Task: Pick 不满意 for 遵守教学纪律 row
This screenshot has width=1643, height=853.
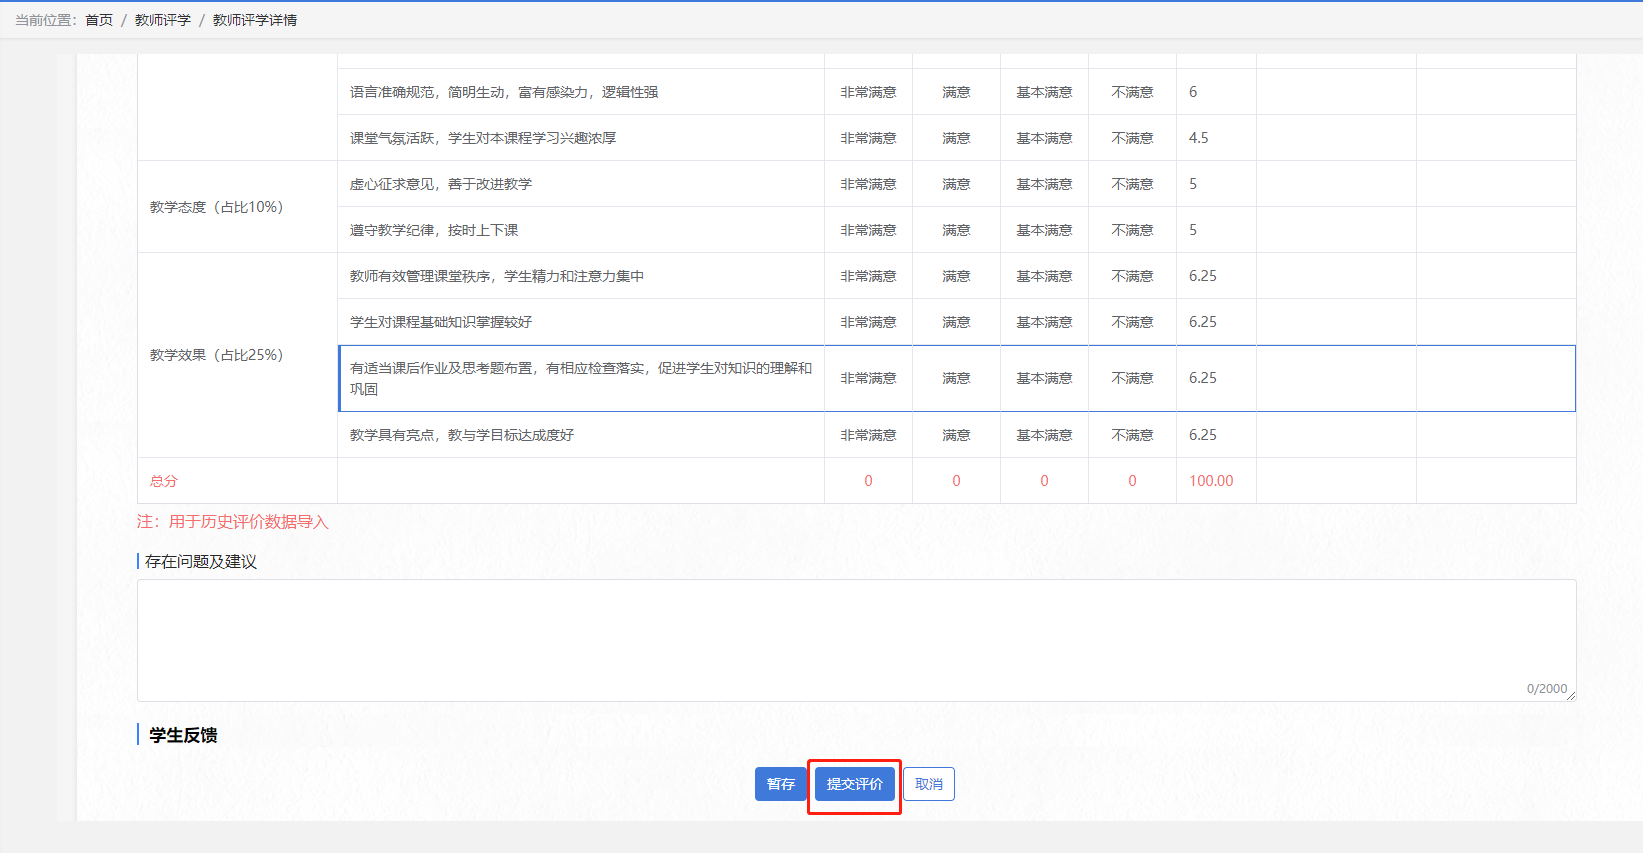Action: click(1132, 230)
